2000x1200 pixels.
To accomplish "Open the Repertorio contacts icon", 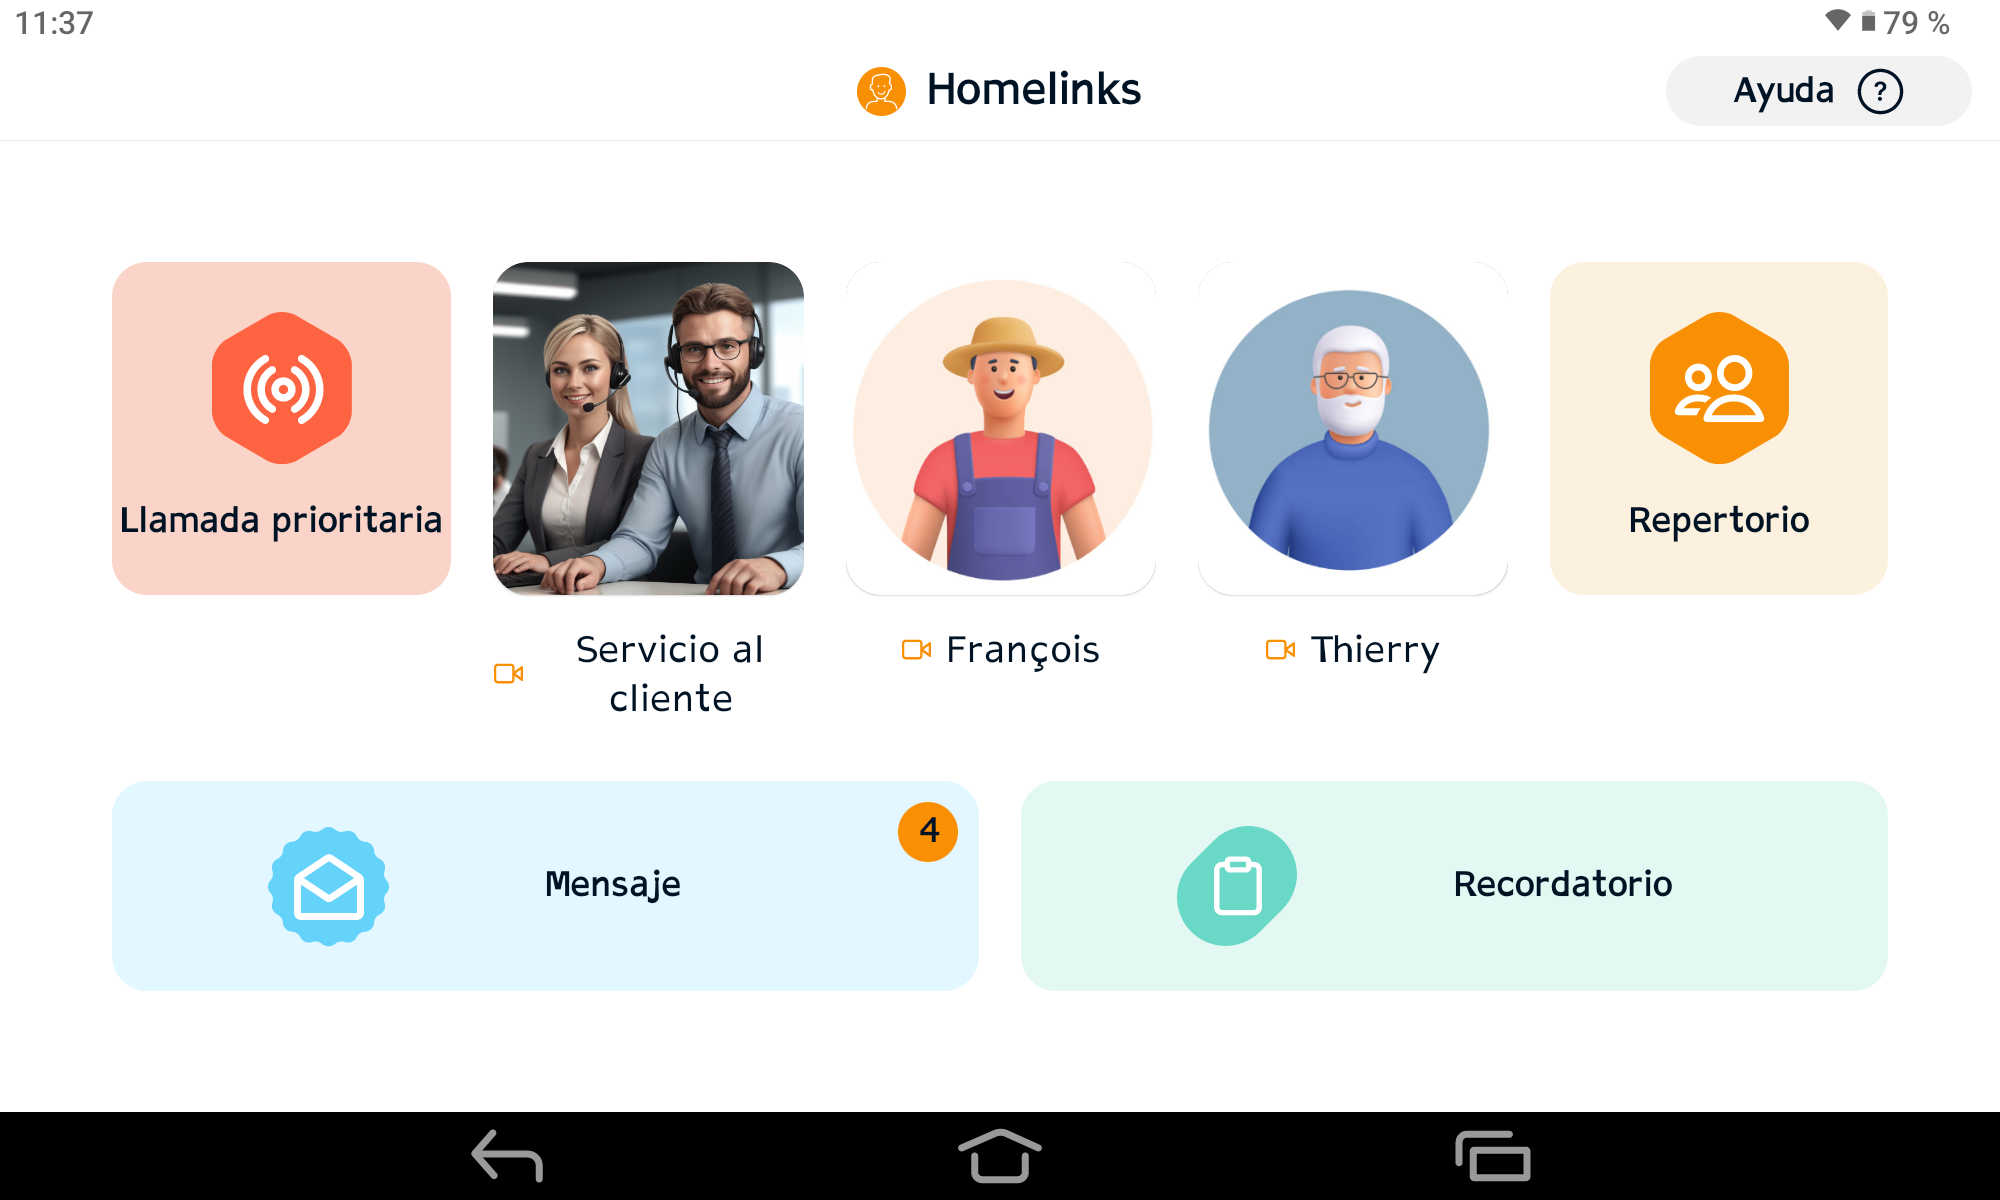I will (1719, 388).
